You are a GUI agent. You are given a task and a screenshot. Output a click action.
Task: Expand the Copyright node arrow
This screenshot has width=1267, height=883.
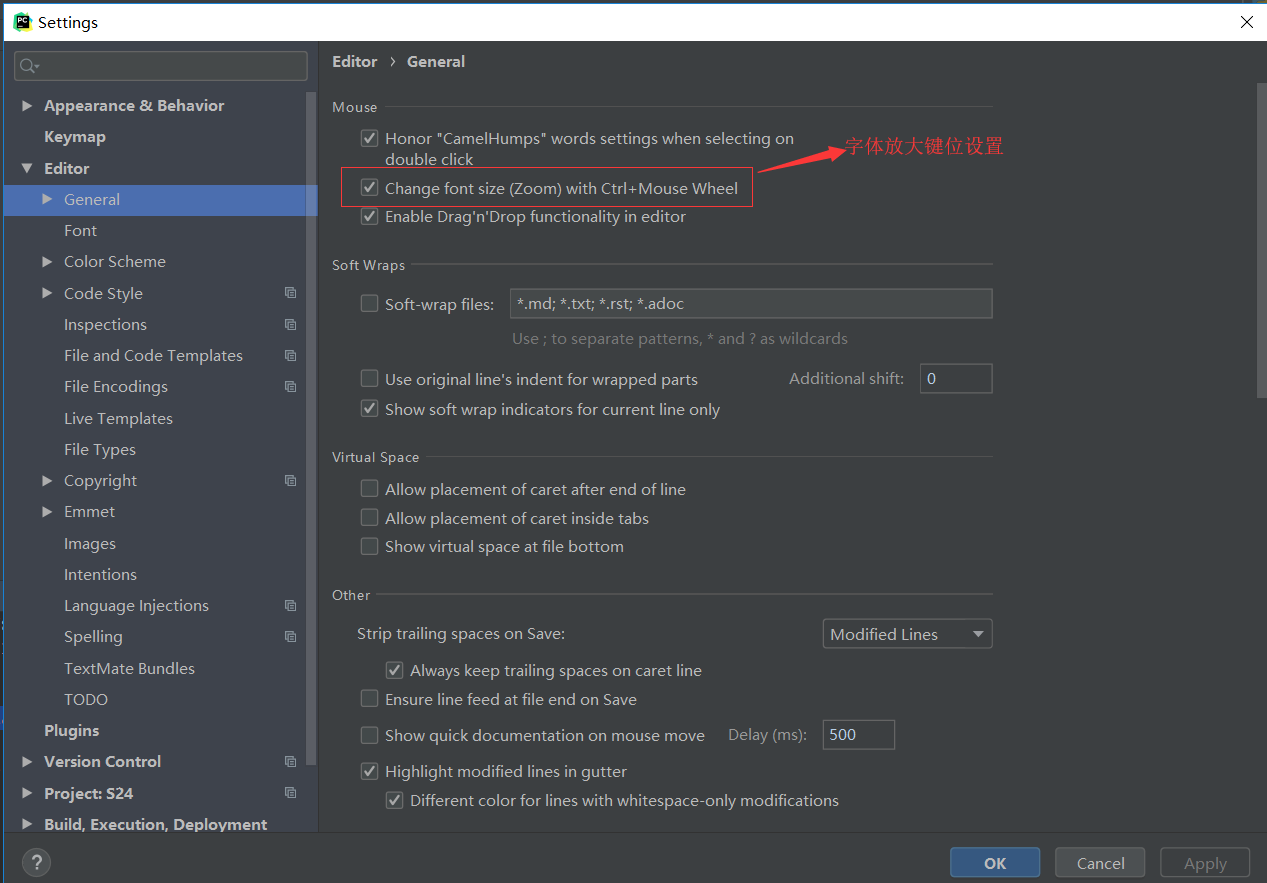coord(47,480)
